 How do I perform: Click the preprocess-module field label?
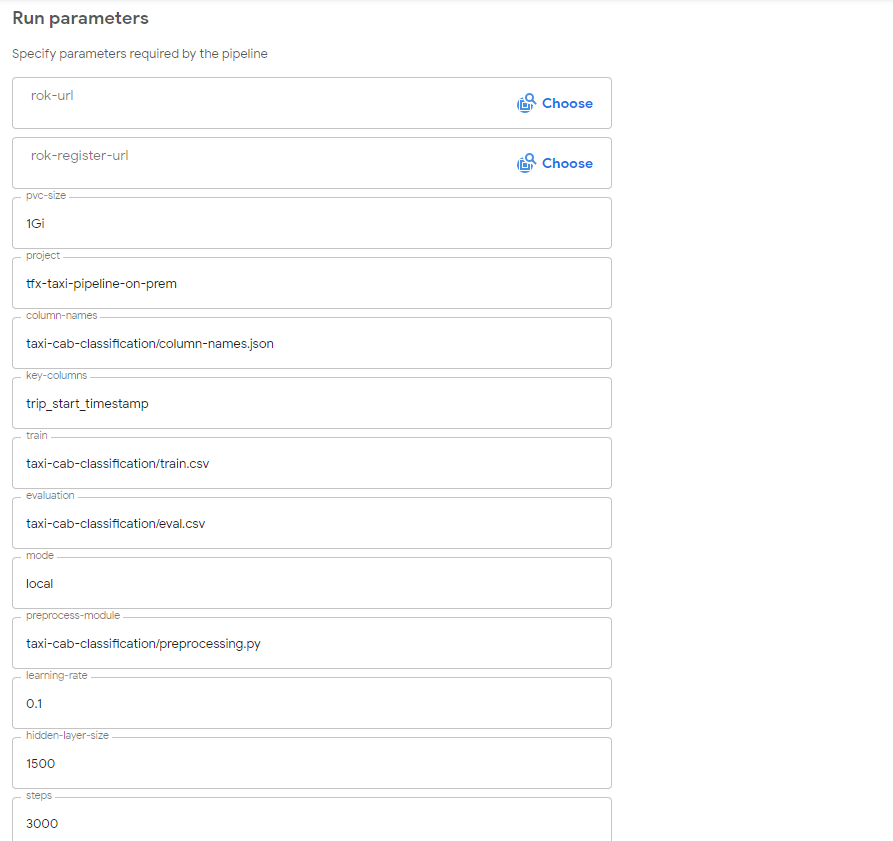click(x=73, y=616)
